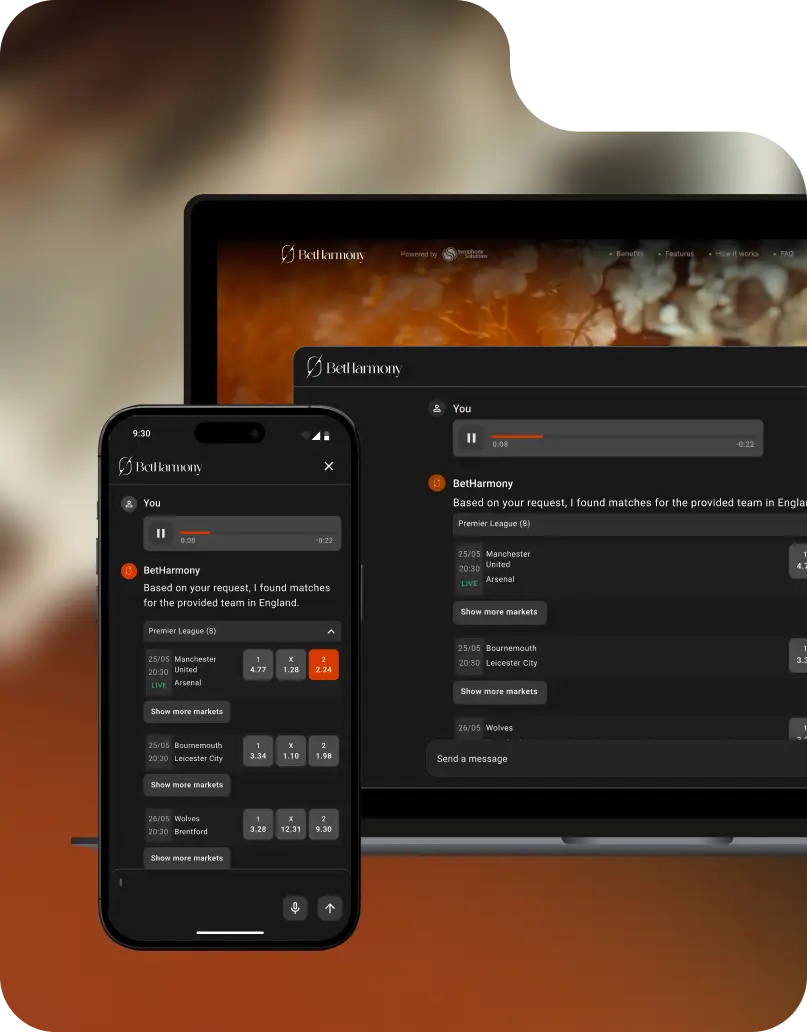Image resolution: width=807 pixels, height=1032 pixels.
Task: Click the LIVE label on the laptop match
Action: tap(469, 584)
